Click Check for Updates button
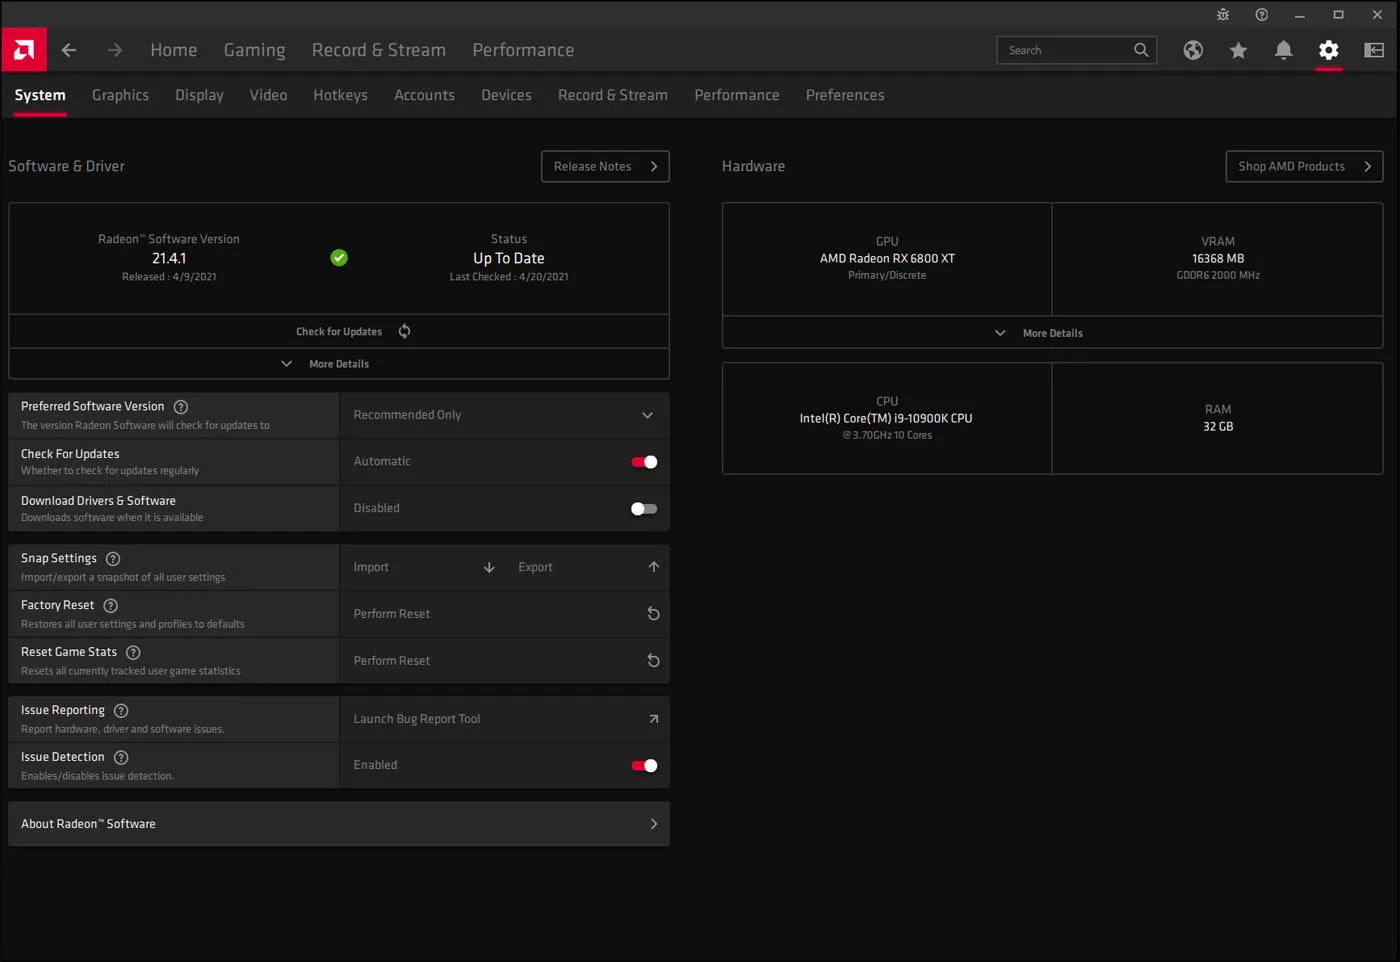The image size is (1400, 962). point(339,332)
